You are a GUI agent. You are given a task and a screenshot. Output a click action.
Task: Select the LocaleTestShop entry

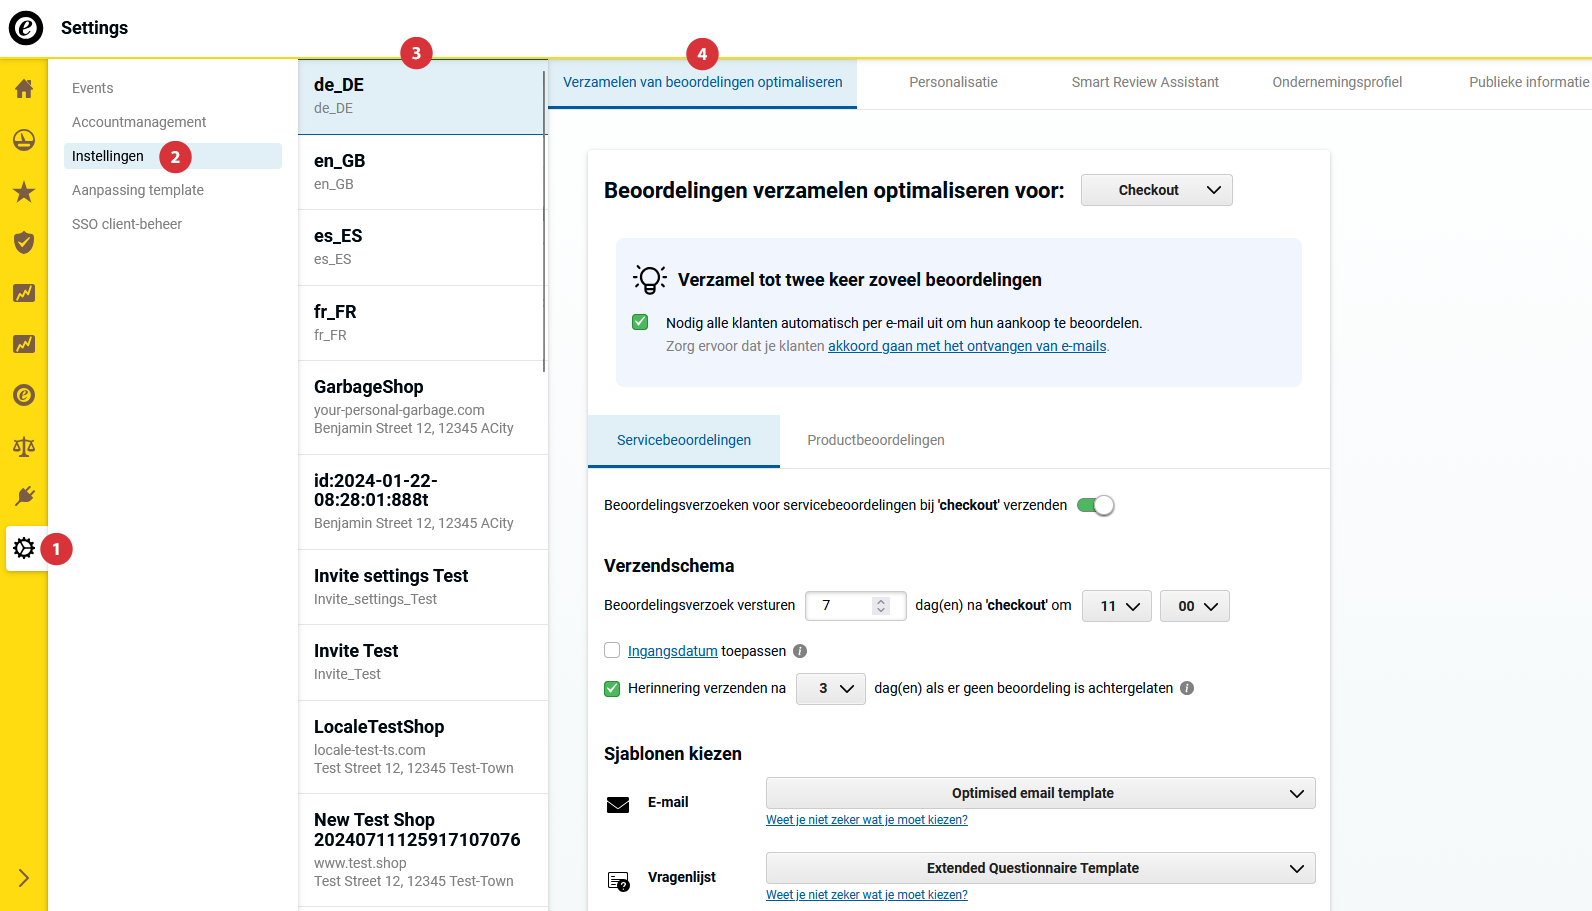[x=421, y=747]
